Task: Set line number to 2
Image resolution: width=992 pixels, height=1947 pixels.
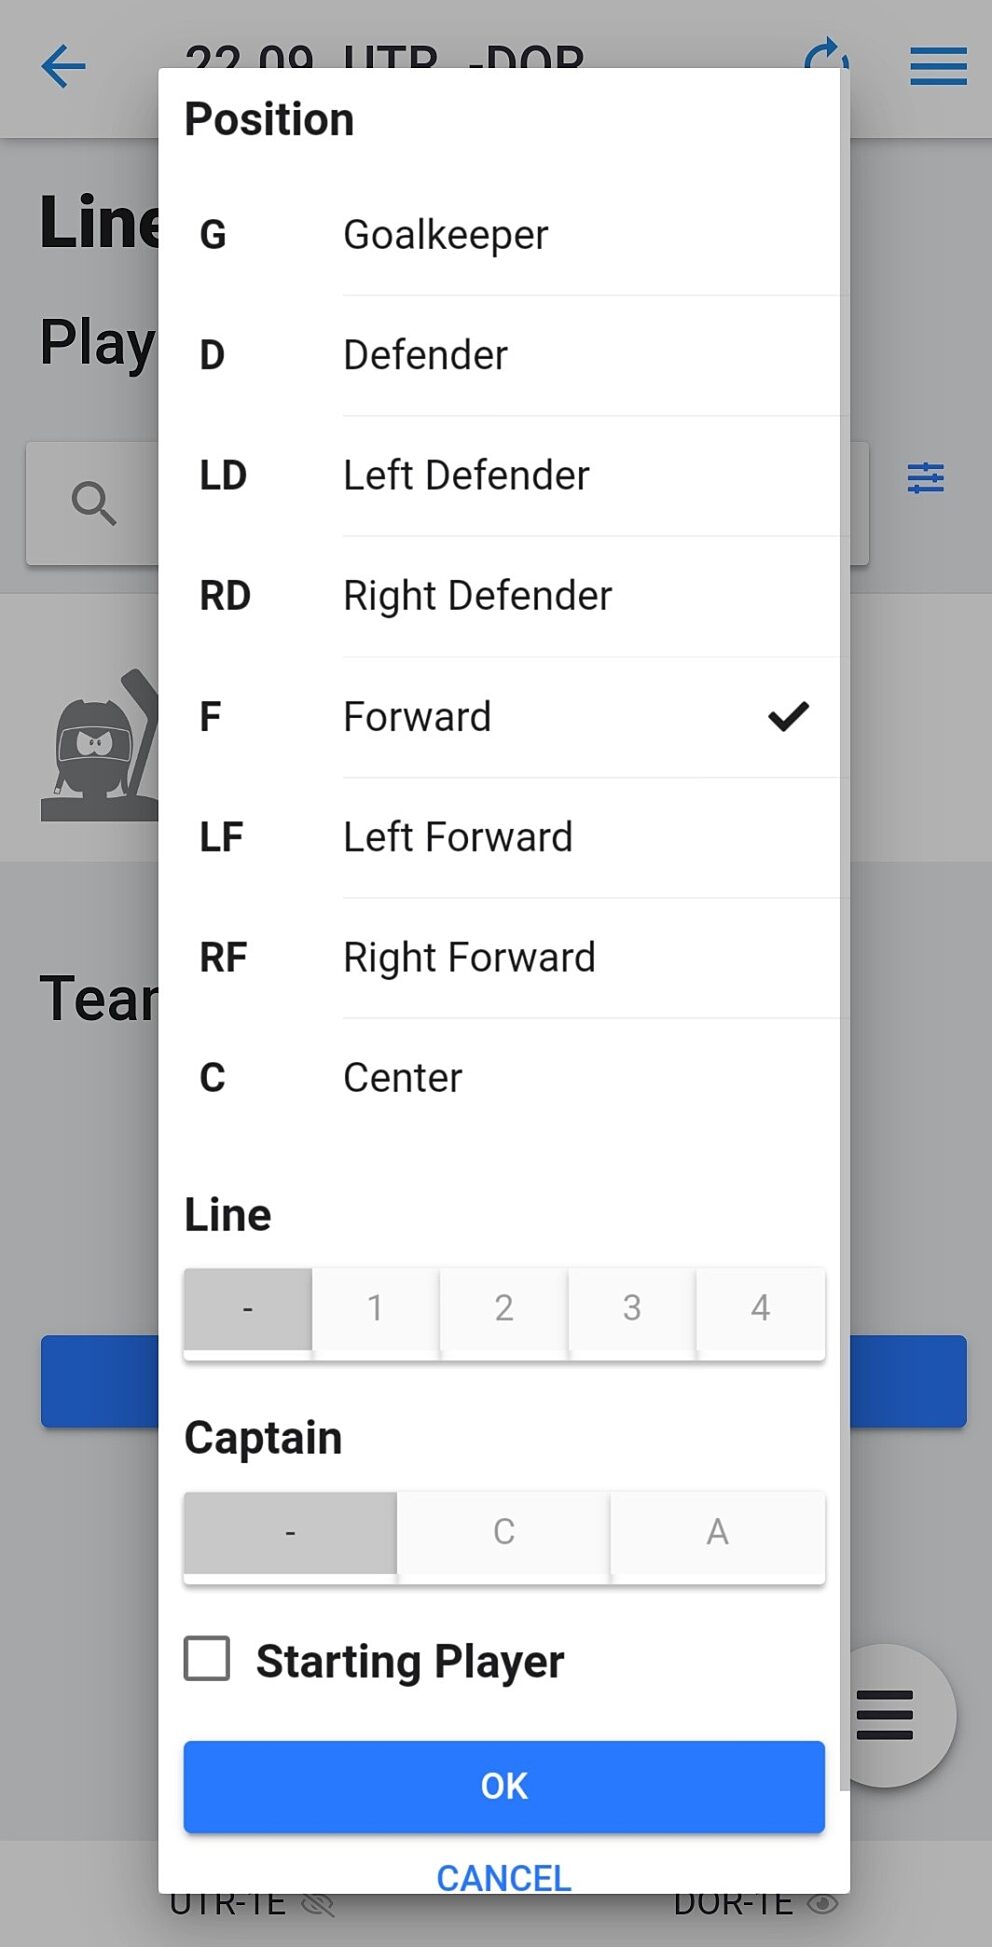Action: click(504, 1308)
